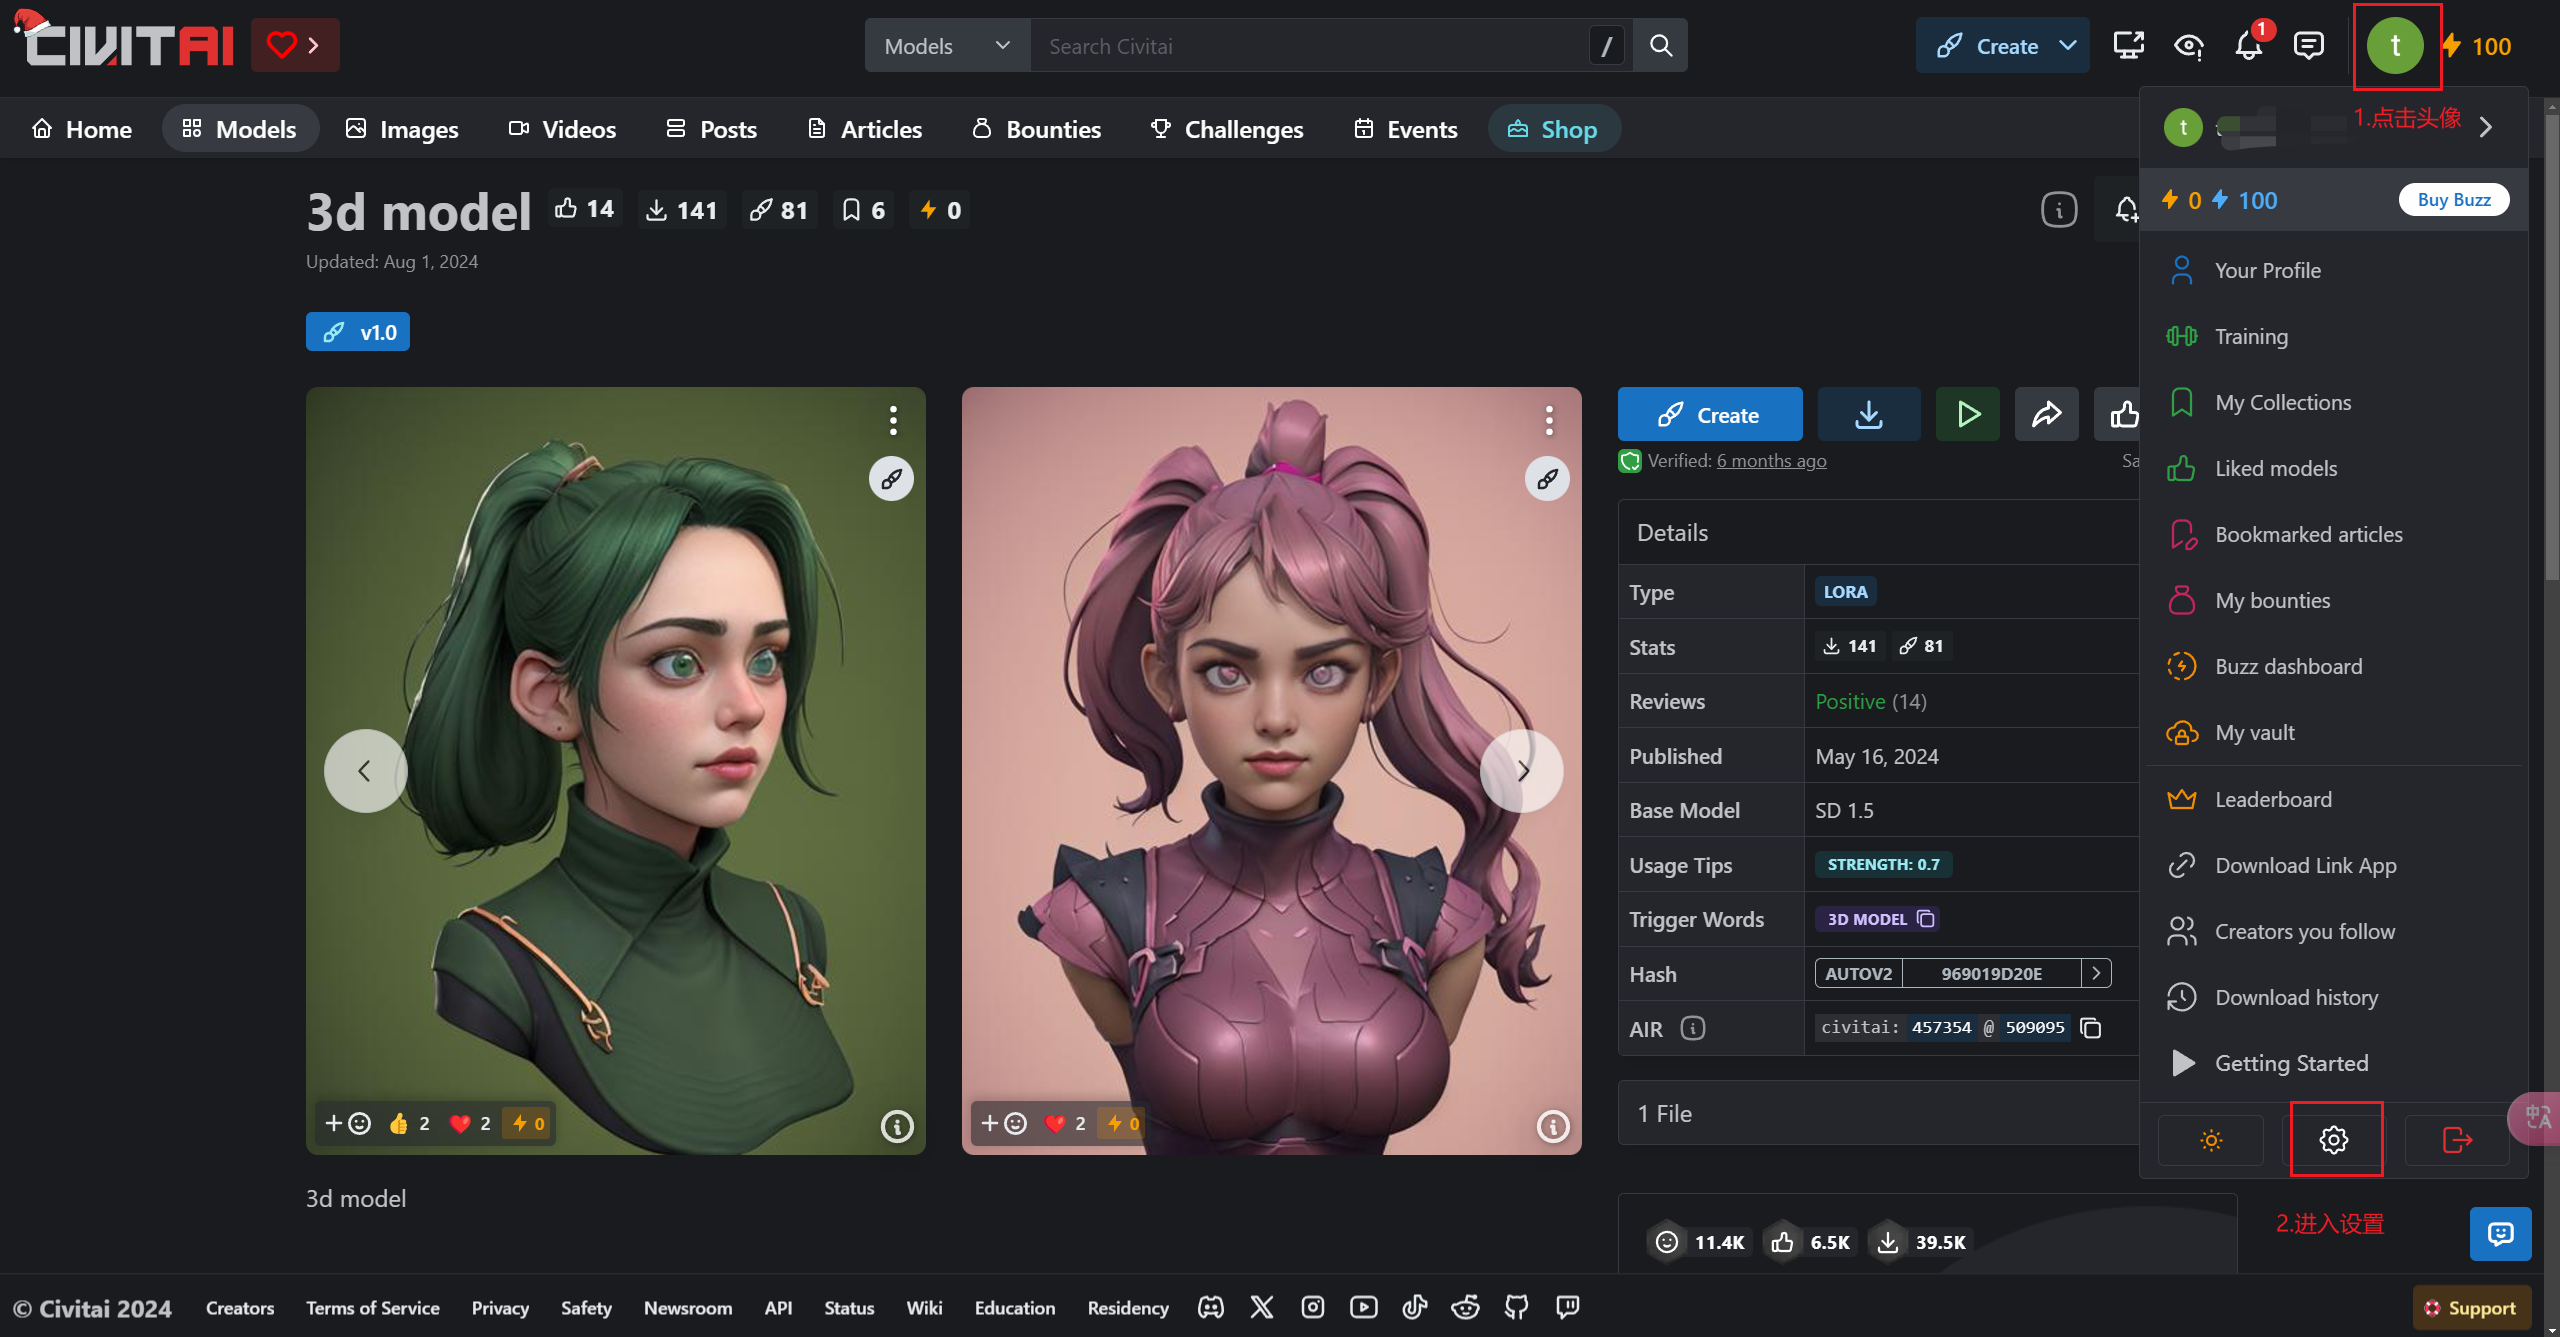
Task: Click the logout icon in user menu
Action: point(2457,1139)
